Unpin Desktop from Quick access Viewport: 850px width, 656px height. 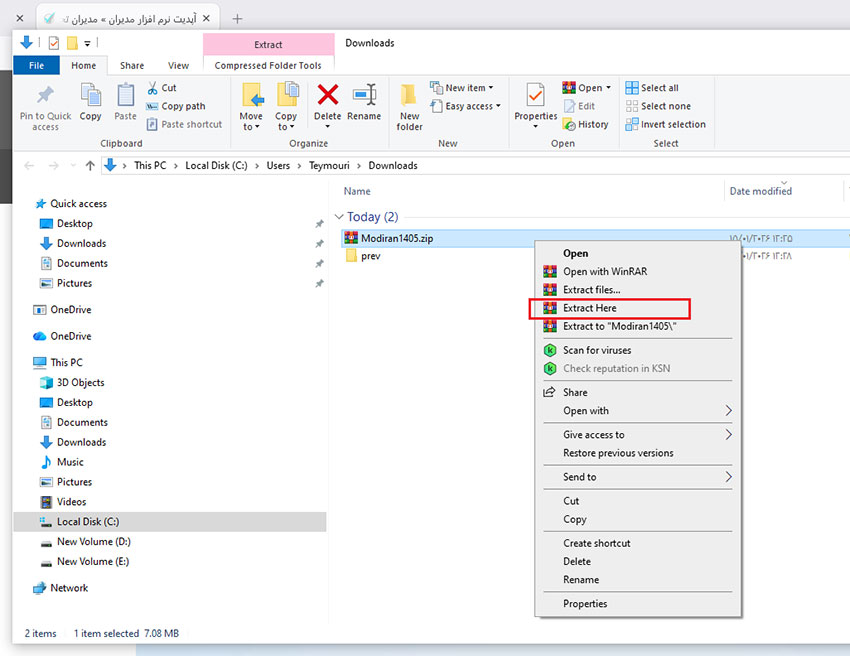click(320, 223)
